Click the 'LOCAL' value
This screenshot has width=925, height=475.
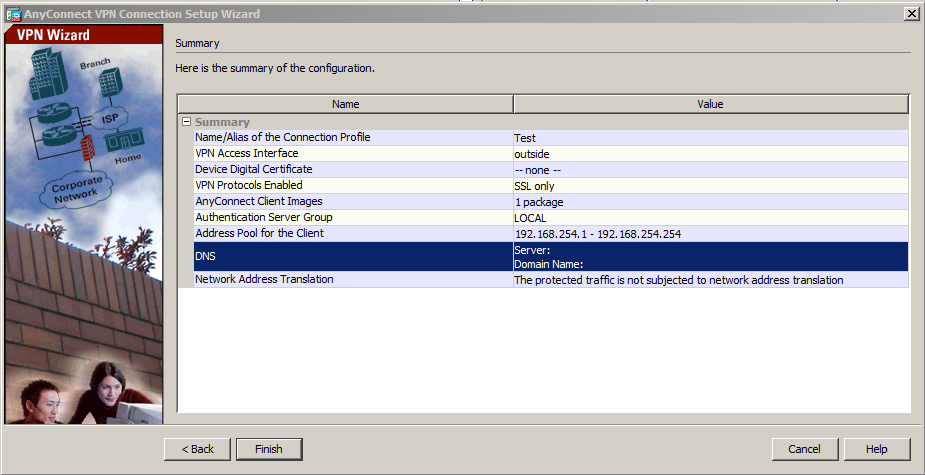tap(530, 218)
